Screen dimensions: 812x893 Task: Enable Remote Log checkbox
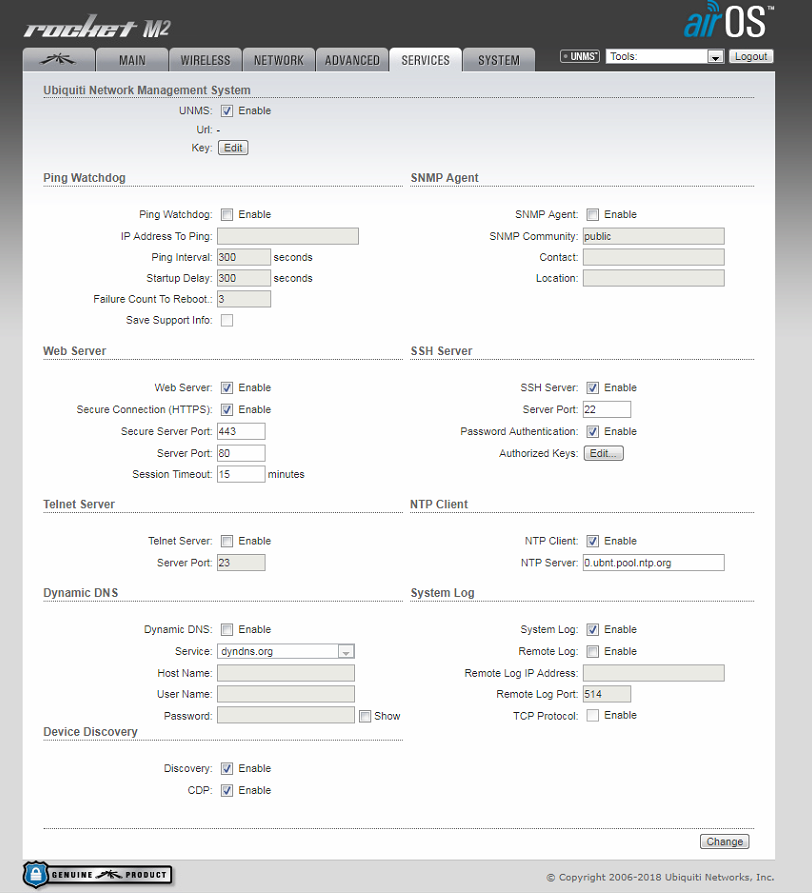[593, 651]
